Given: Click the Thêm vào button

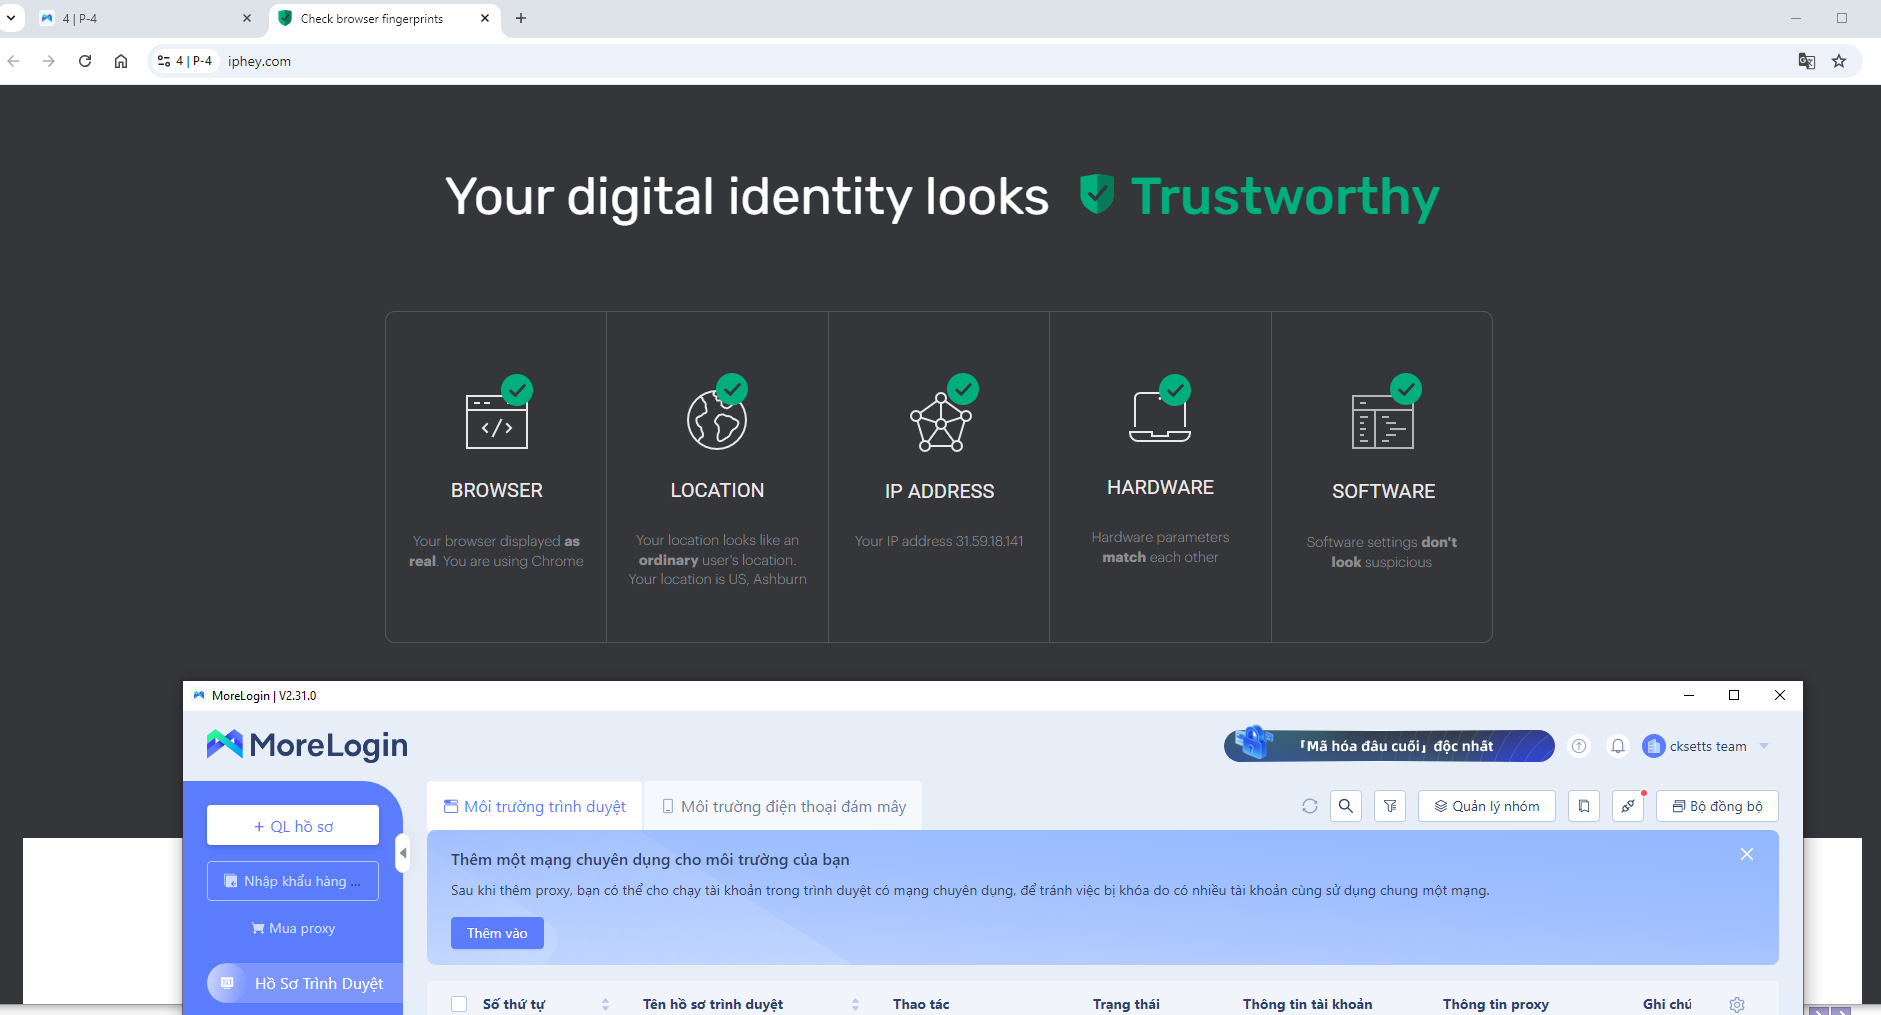Looking at the screenshot, I should [497, 933].
